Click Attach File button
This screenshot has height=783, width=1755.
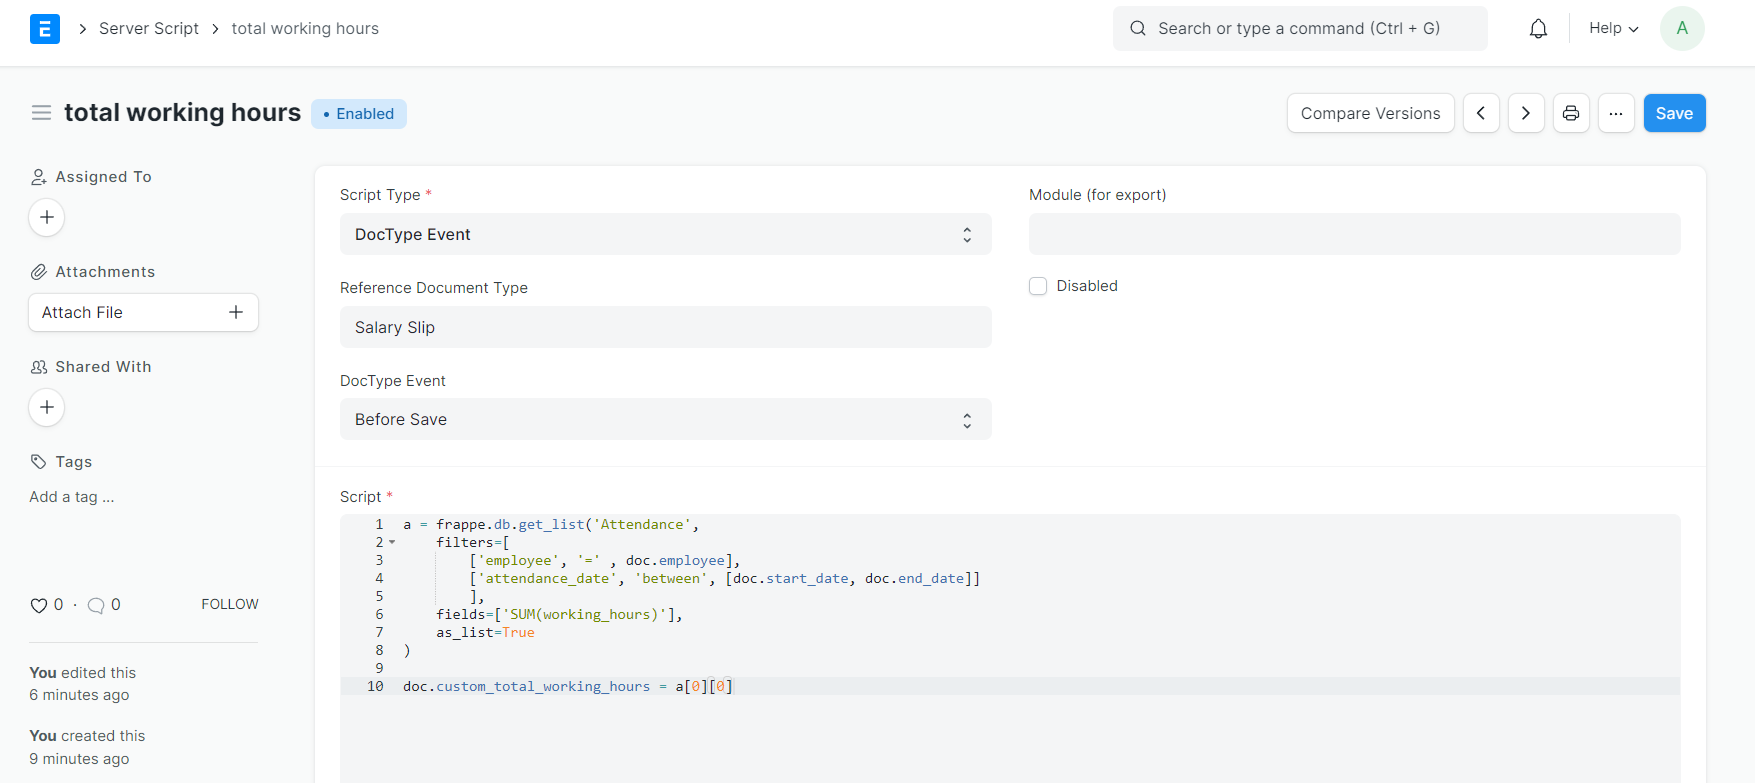[x=143, y=312]
